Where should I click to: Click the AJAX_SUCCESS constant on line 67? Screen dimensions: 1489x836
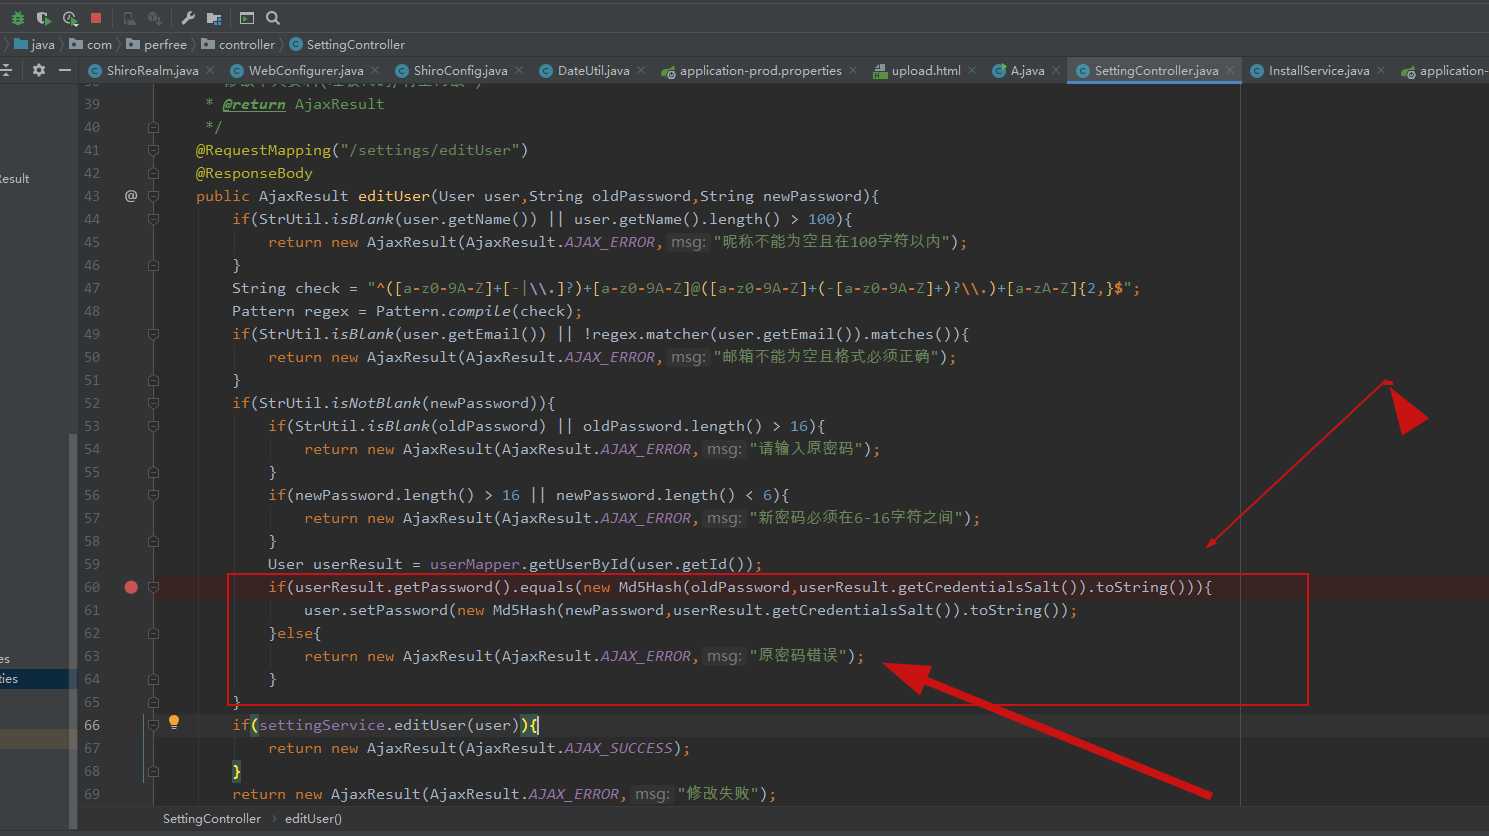(x=618, y=748)
